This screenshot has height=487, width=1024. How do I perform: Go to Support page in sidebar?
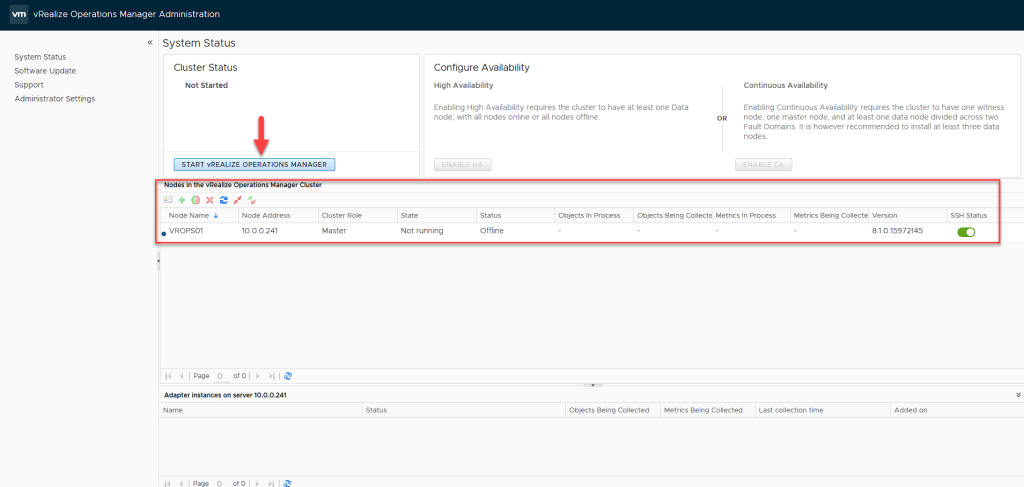pos(29,85)
